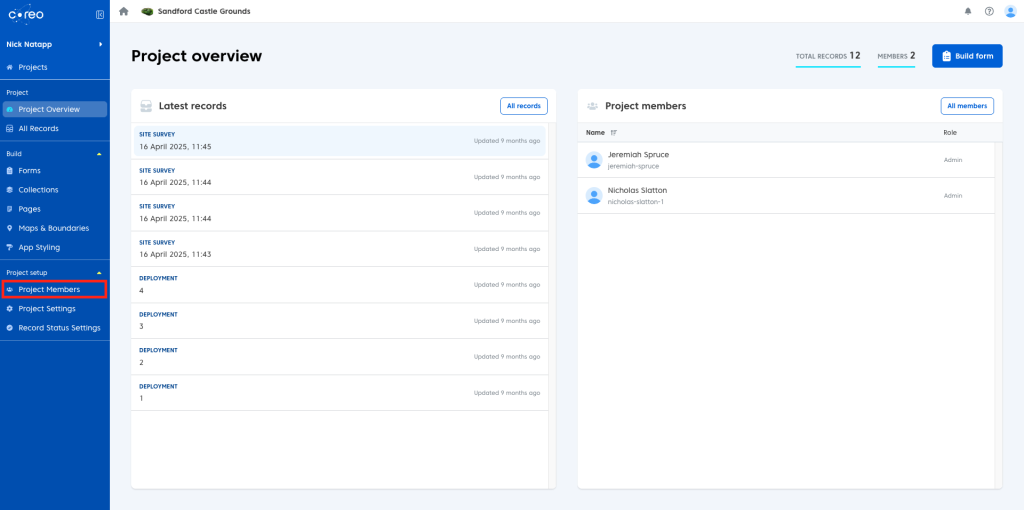Open Project Members in the sidebar
1024x510 pixels.
pyautogui.click(x=49, y=290)
